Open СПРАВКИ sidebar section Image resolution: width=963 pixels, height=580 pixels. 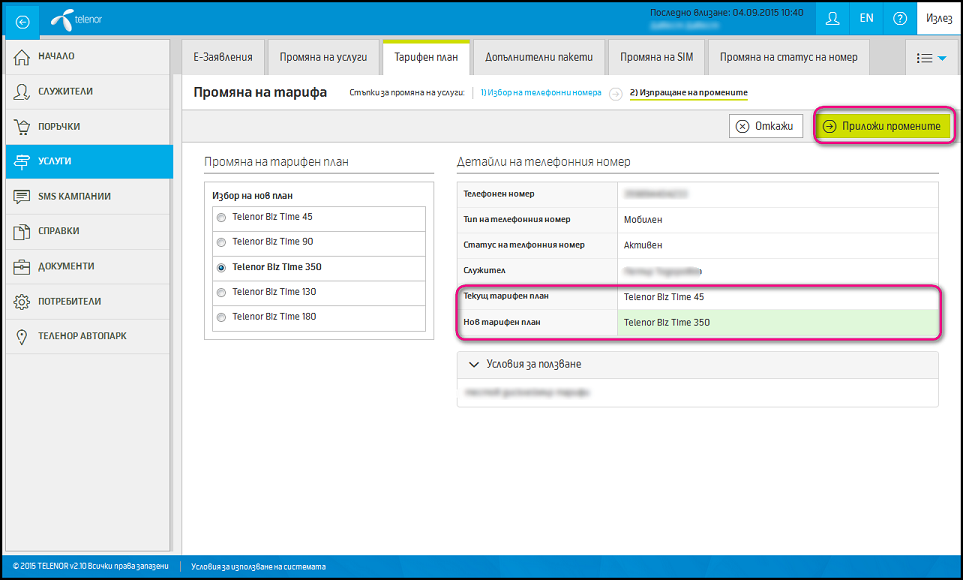88,232
